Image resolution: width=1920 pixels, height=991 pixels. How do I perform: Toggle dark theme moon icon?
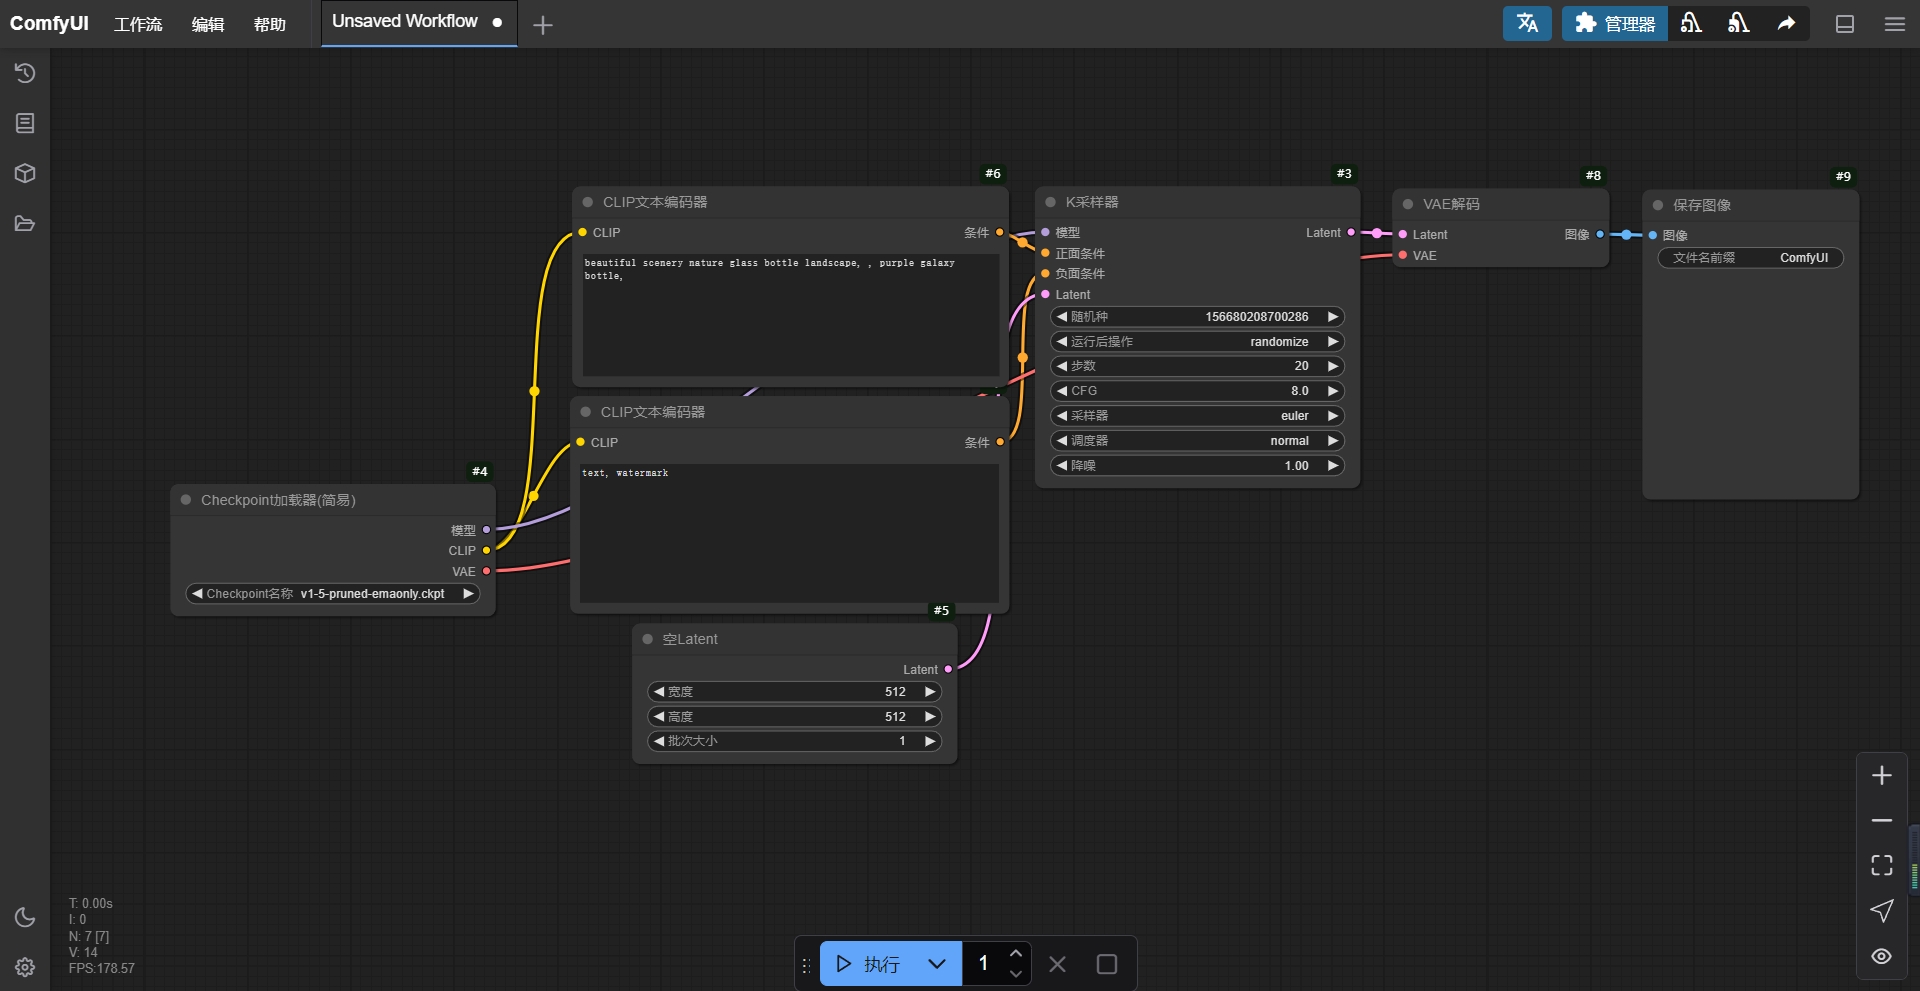(x=25, y=917)
